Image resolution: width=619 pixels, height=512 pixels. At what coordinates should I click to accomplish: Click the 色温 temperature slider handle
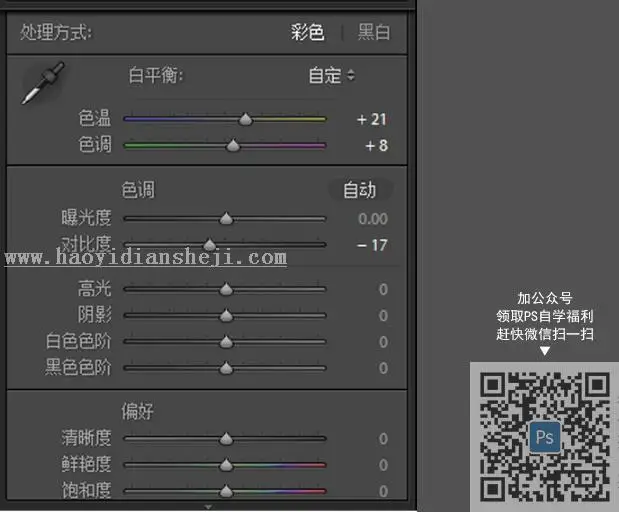[246, 119]
